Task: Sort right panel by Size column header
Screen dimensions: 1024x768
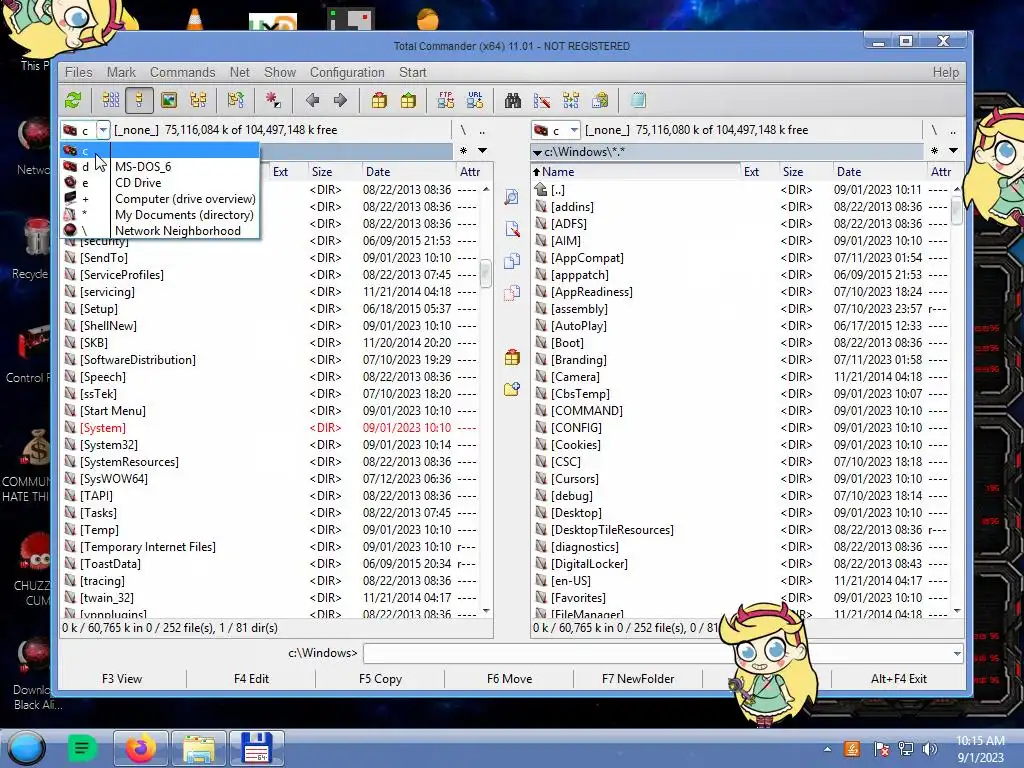Action: pyautogui.click(x=805, y=172)
